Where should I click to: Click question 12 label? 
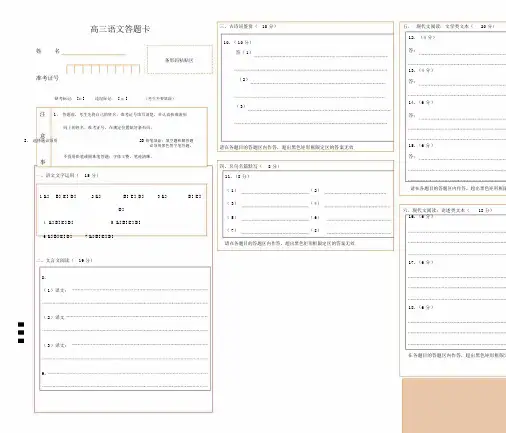click(422, 37)
